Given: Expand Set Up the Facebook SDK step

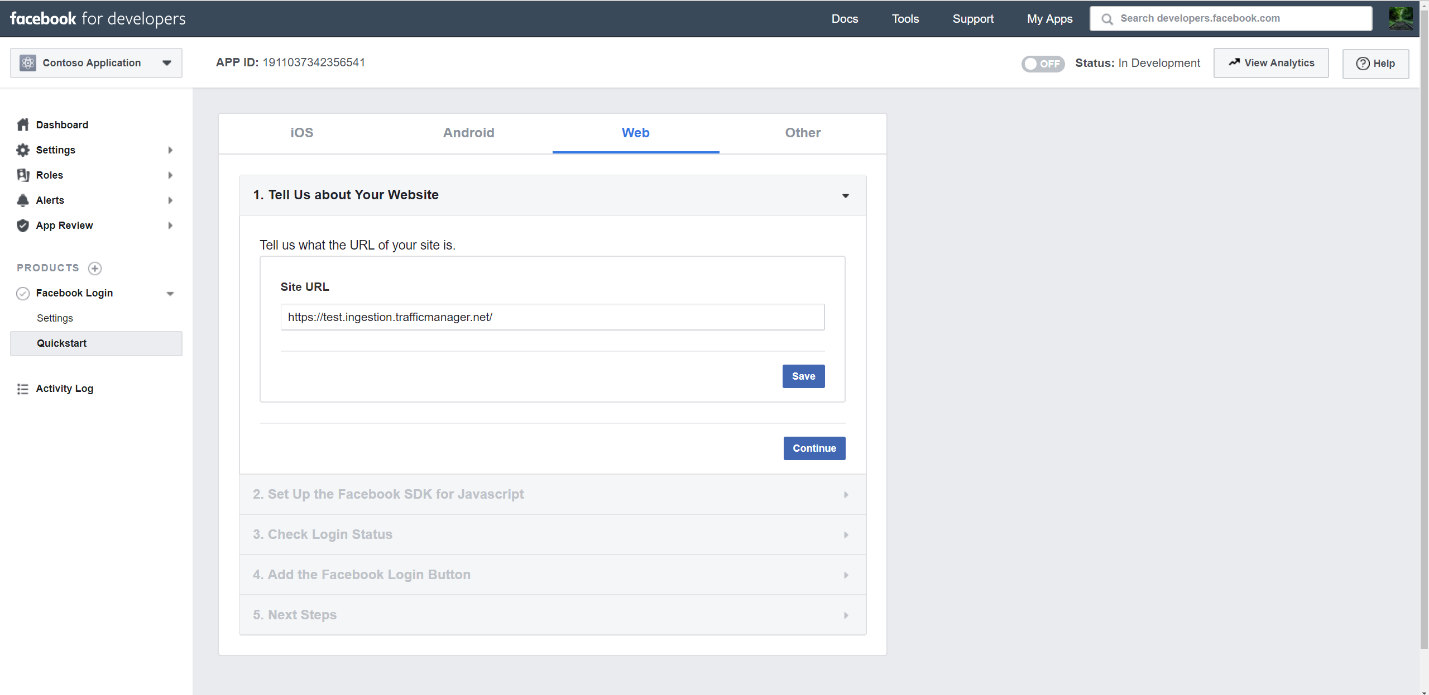Looking at the screenshot, I should tap(552, 494).
